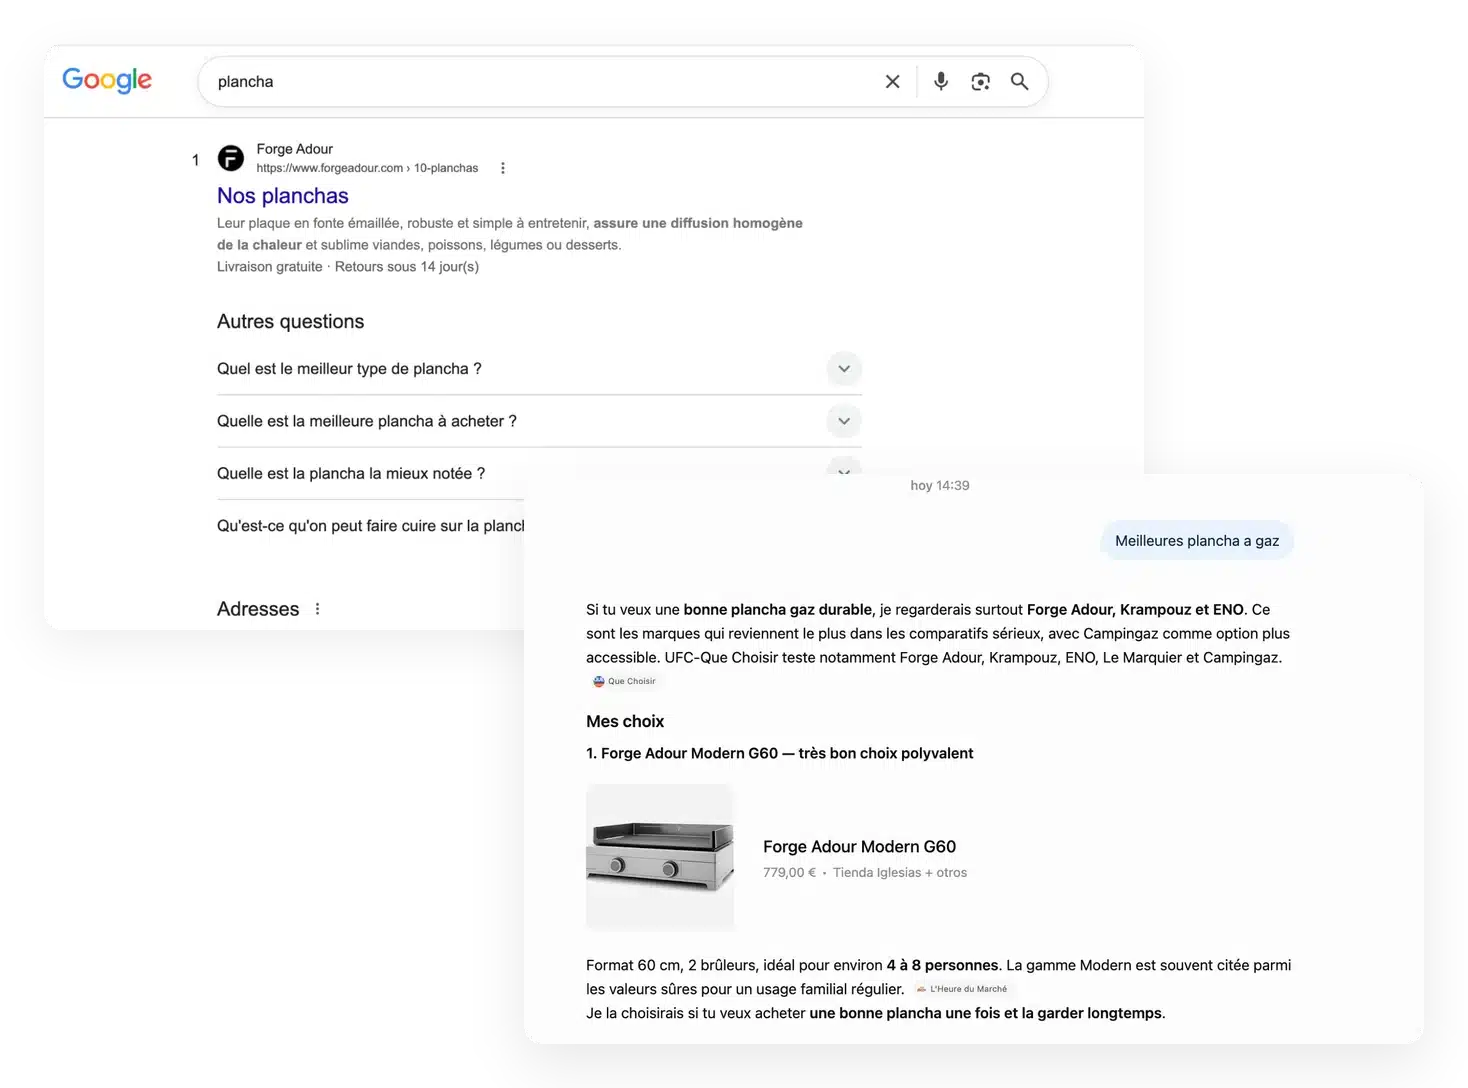Click the Google logo

107,80
